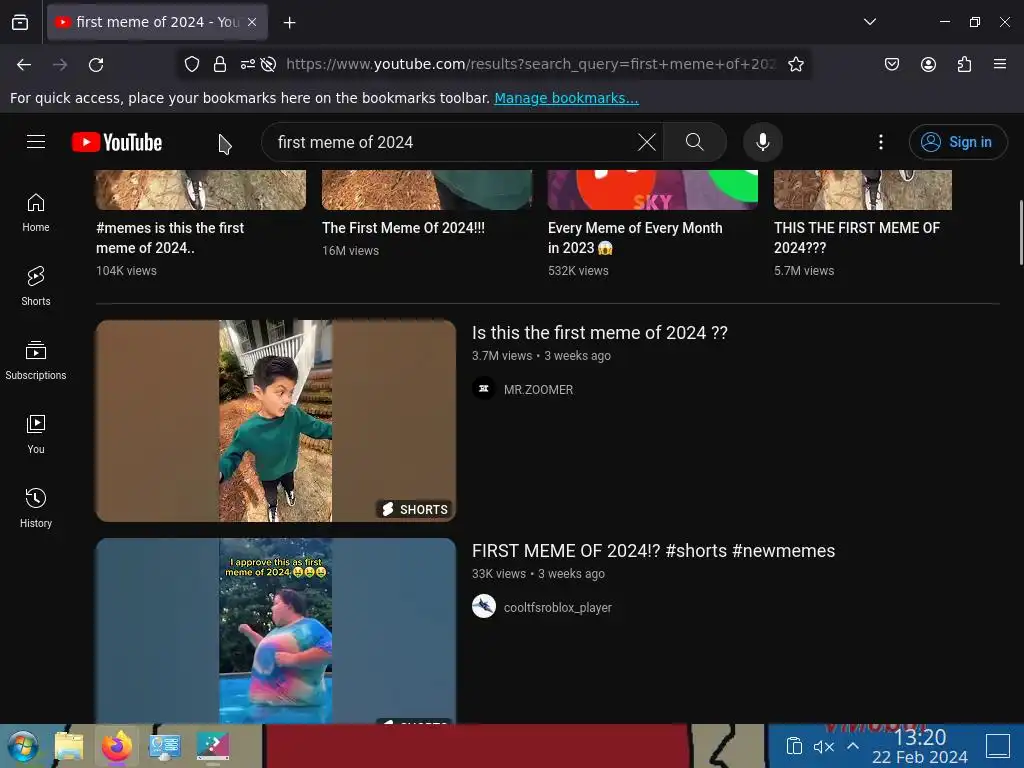Viewport: 1024px width, 768px height.
Task: Open video title 'Is this the first meme of 2024 ??'
Action: coord(600,332)
